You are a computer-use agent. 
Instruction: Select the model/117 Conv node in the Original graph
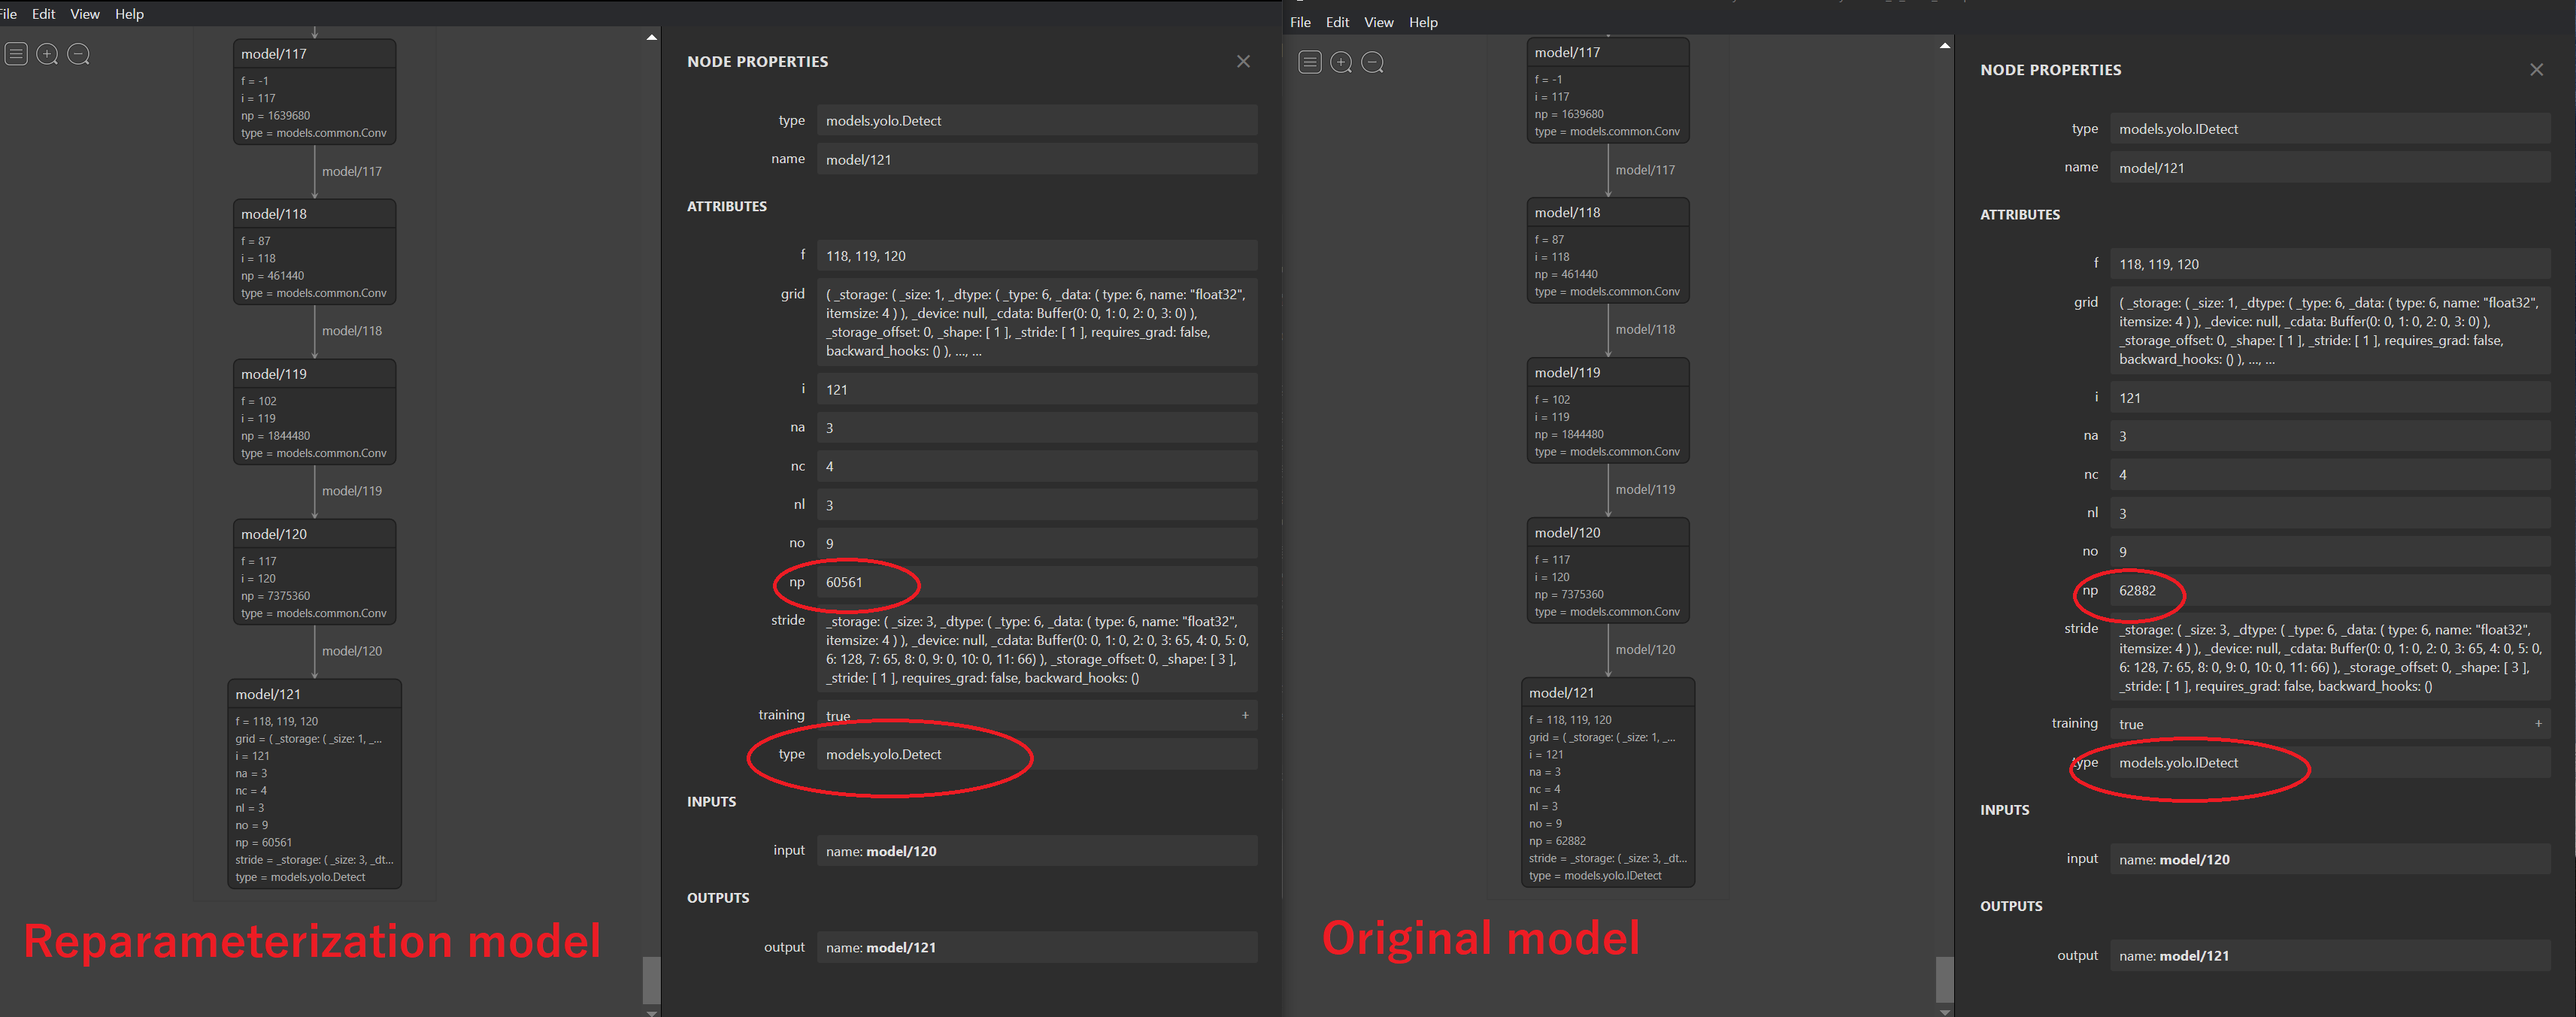[x=1607, y=90]
